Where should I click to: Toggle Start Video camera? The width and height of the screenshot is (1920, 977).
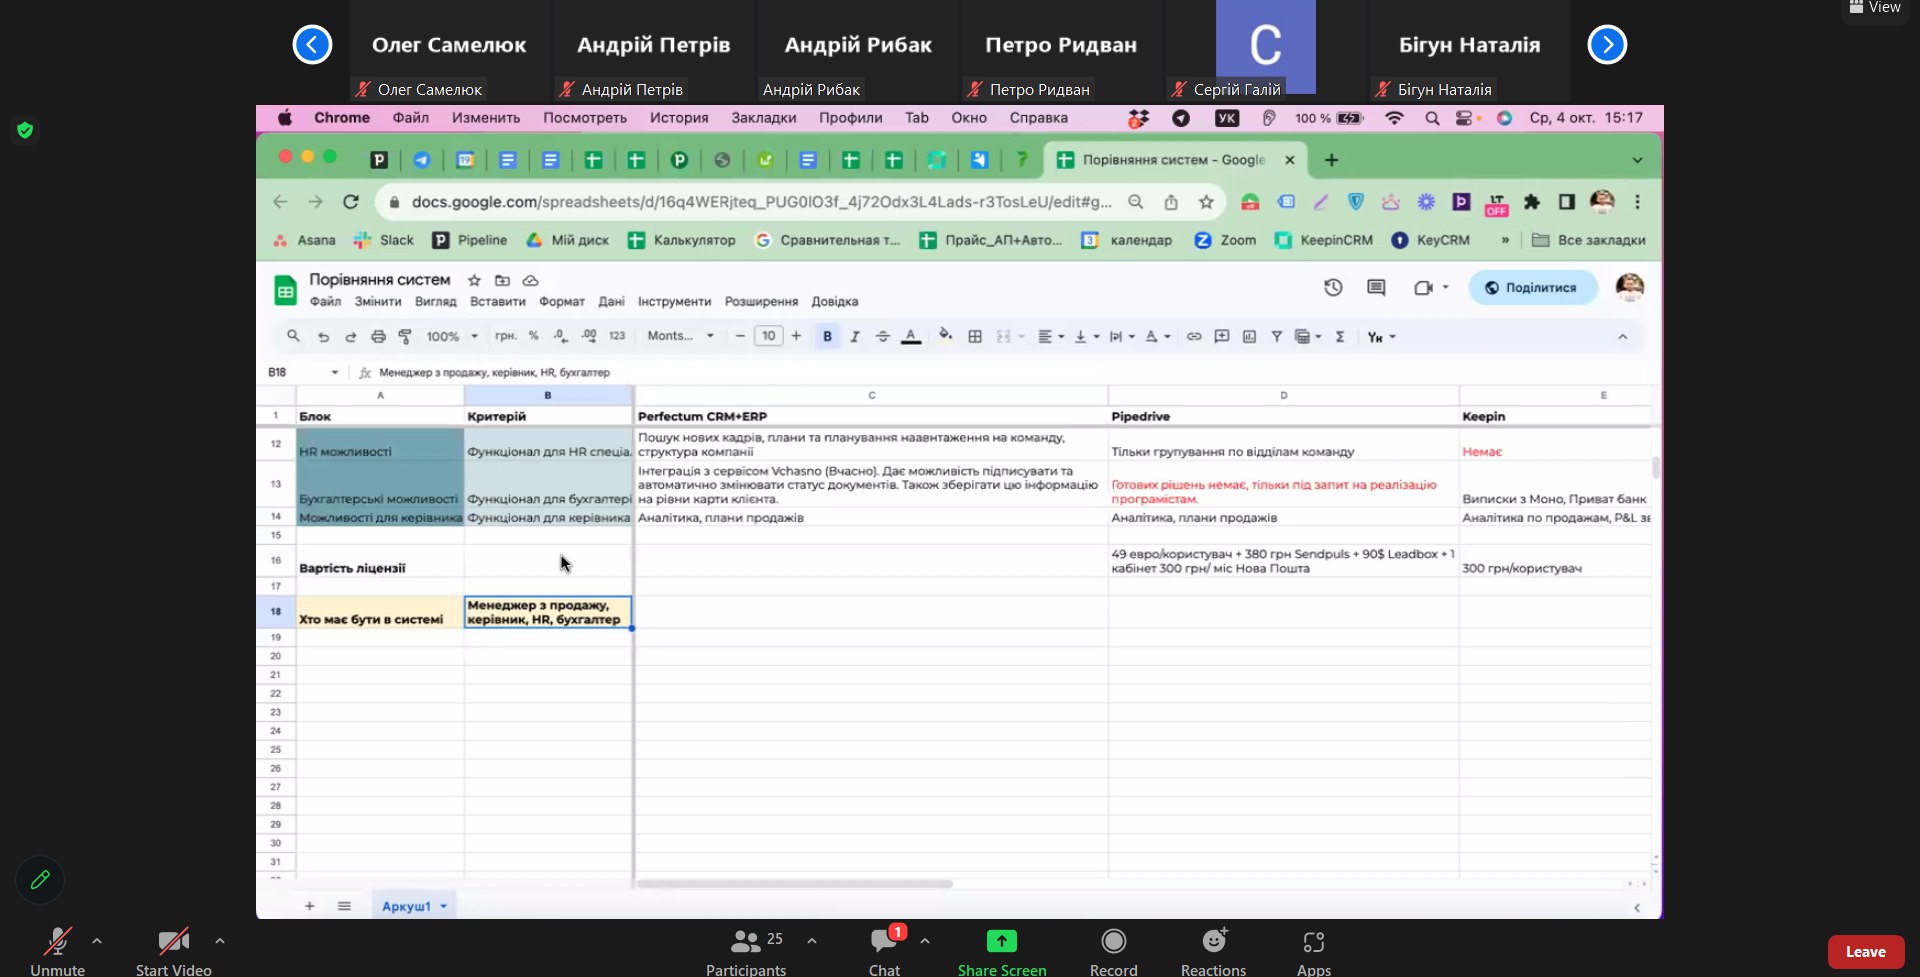click(173, 942)
